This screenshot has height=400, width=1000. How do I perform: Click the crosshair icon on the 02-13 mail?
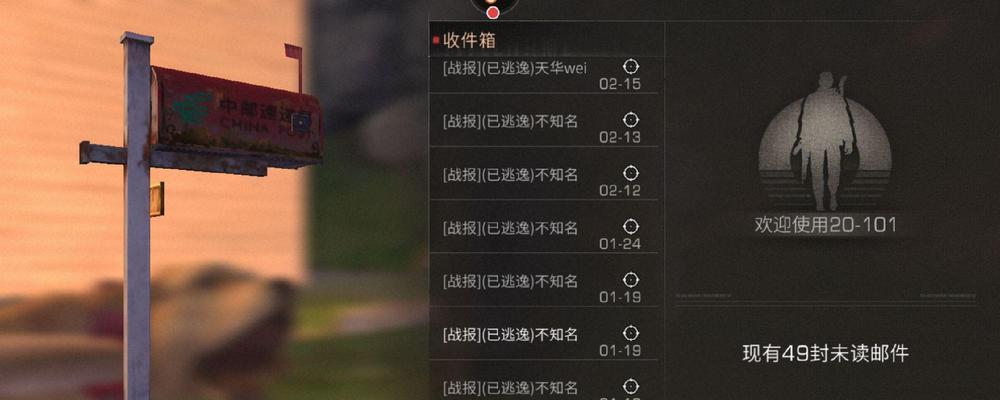631,120
